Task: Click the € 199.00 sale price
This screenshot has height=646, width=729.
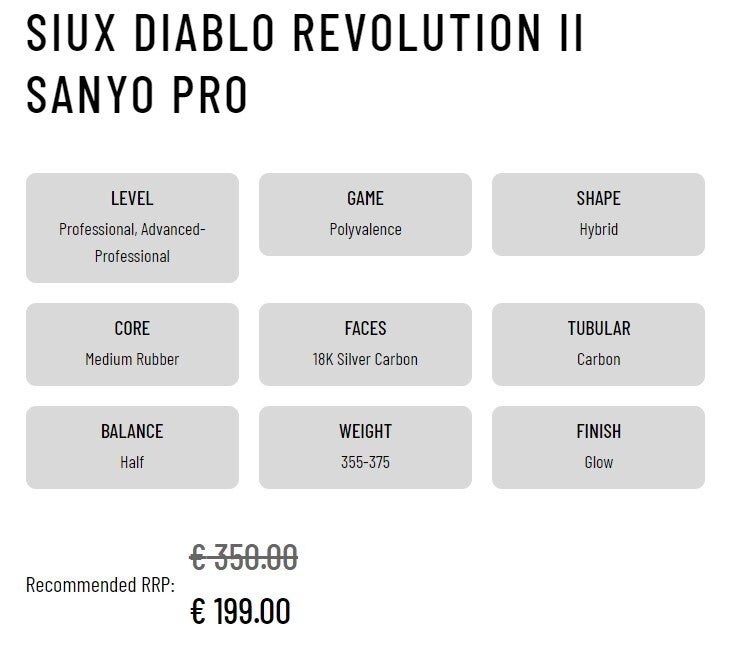Action: click(240, 610)
